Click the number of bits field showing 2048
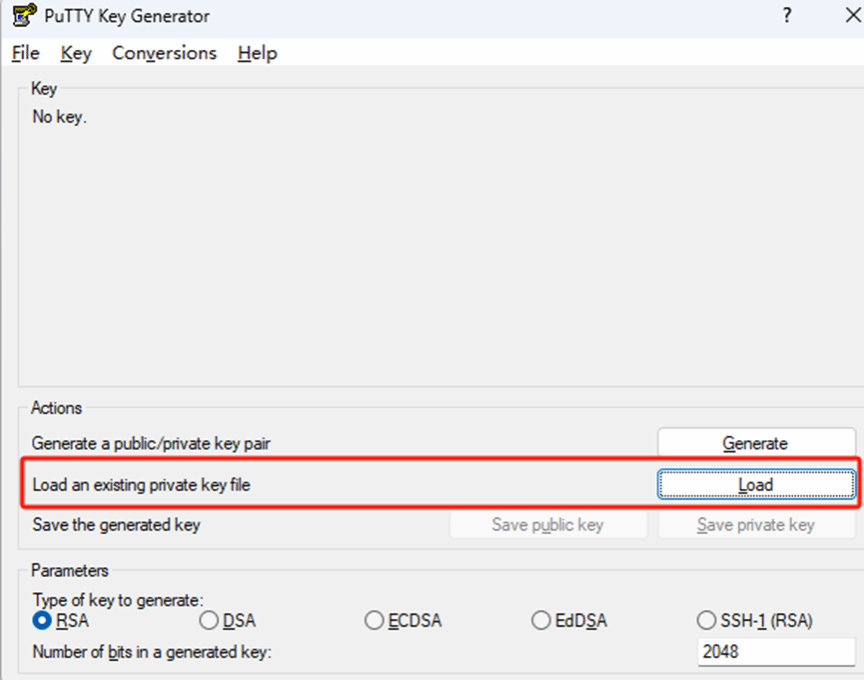Viewport: 864px width, 680px height. click(775, 652)
